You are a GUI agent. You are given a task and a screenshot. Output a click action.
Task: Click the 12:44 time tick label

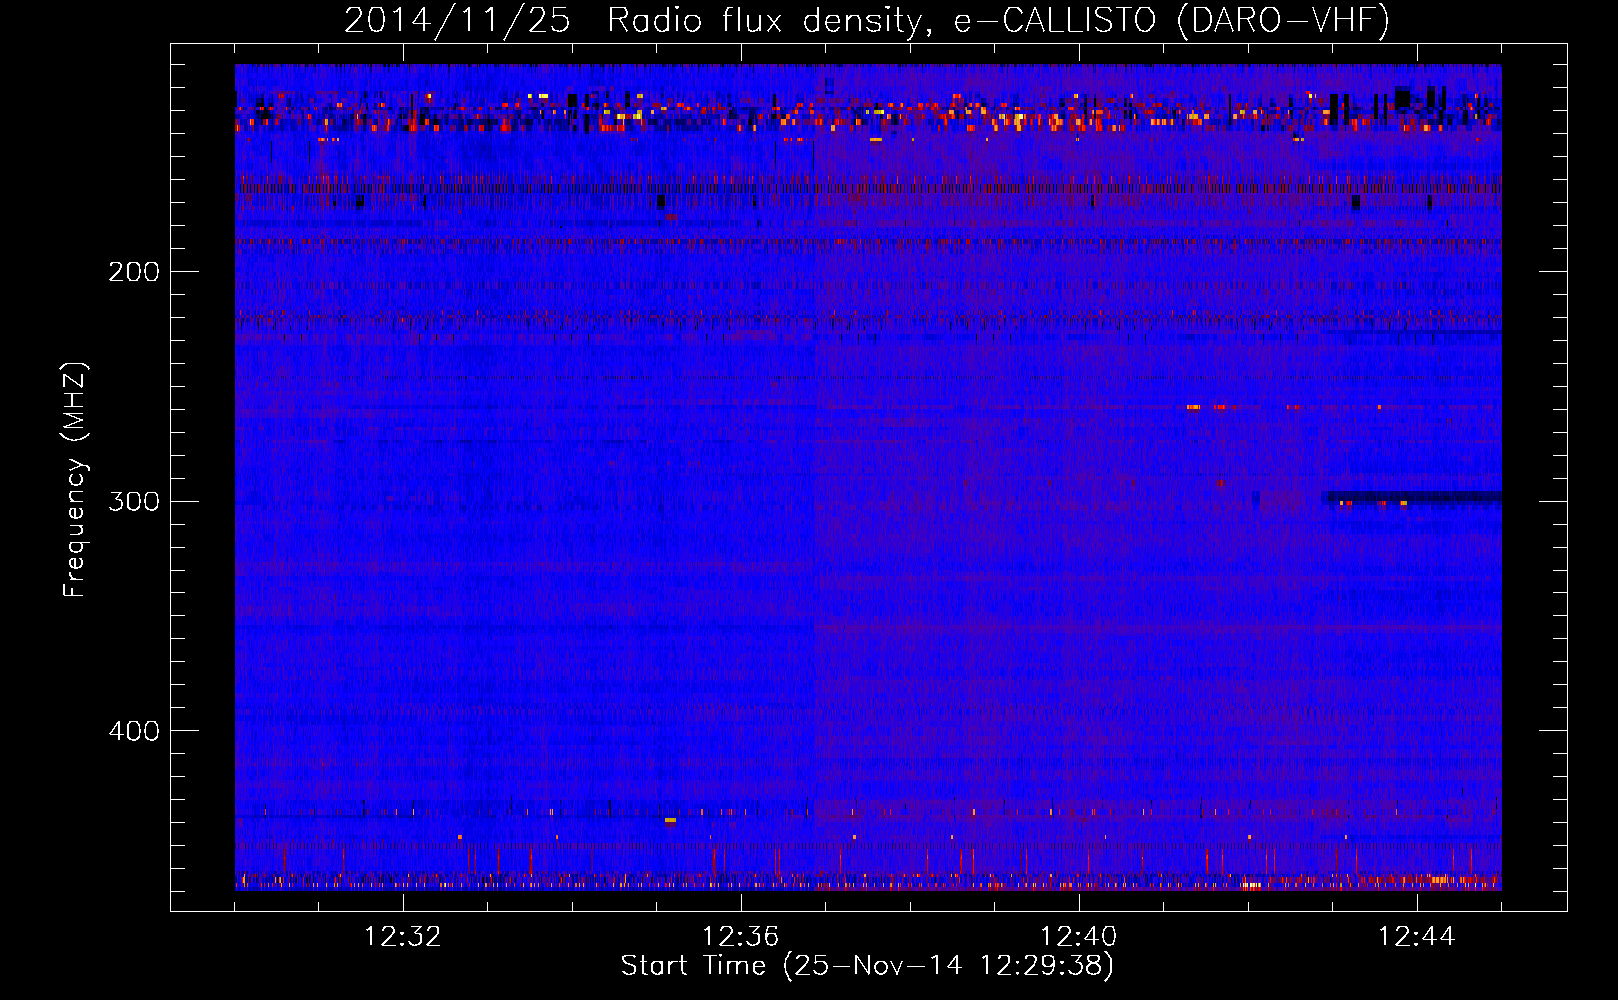click(x=1417, y=937)
